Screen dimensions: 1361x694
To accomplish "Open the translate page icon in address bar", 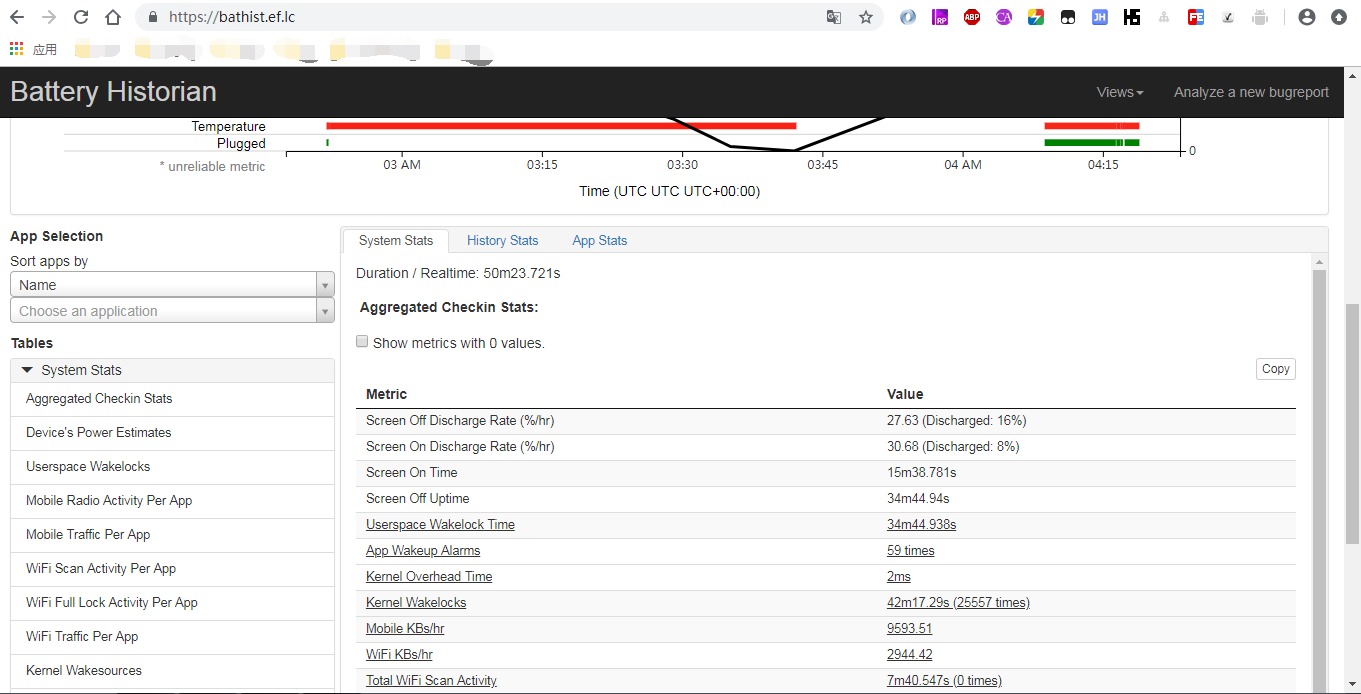I will coord(834,17).
